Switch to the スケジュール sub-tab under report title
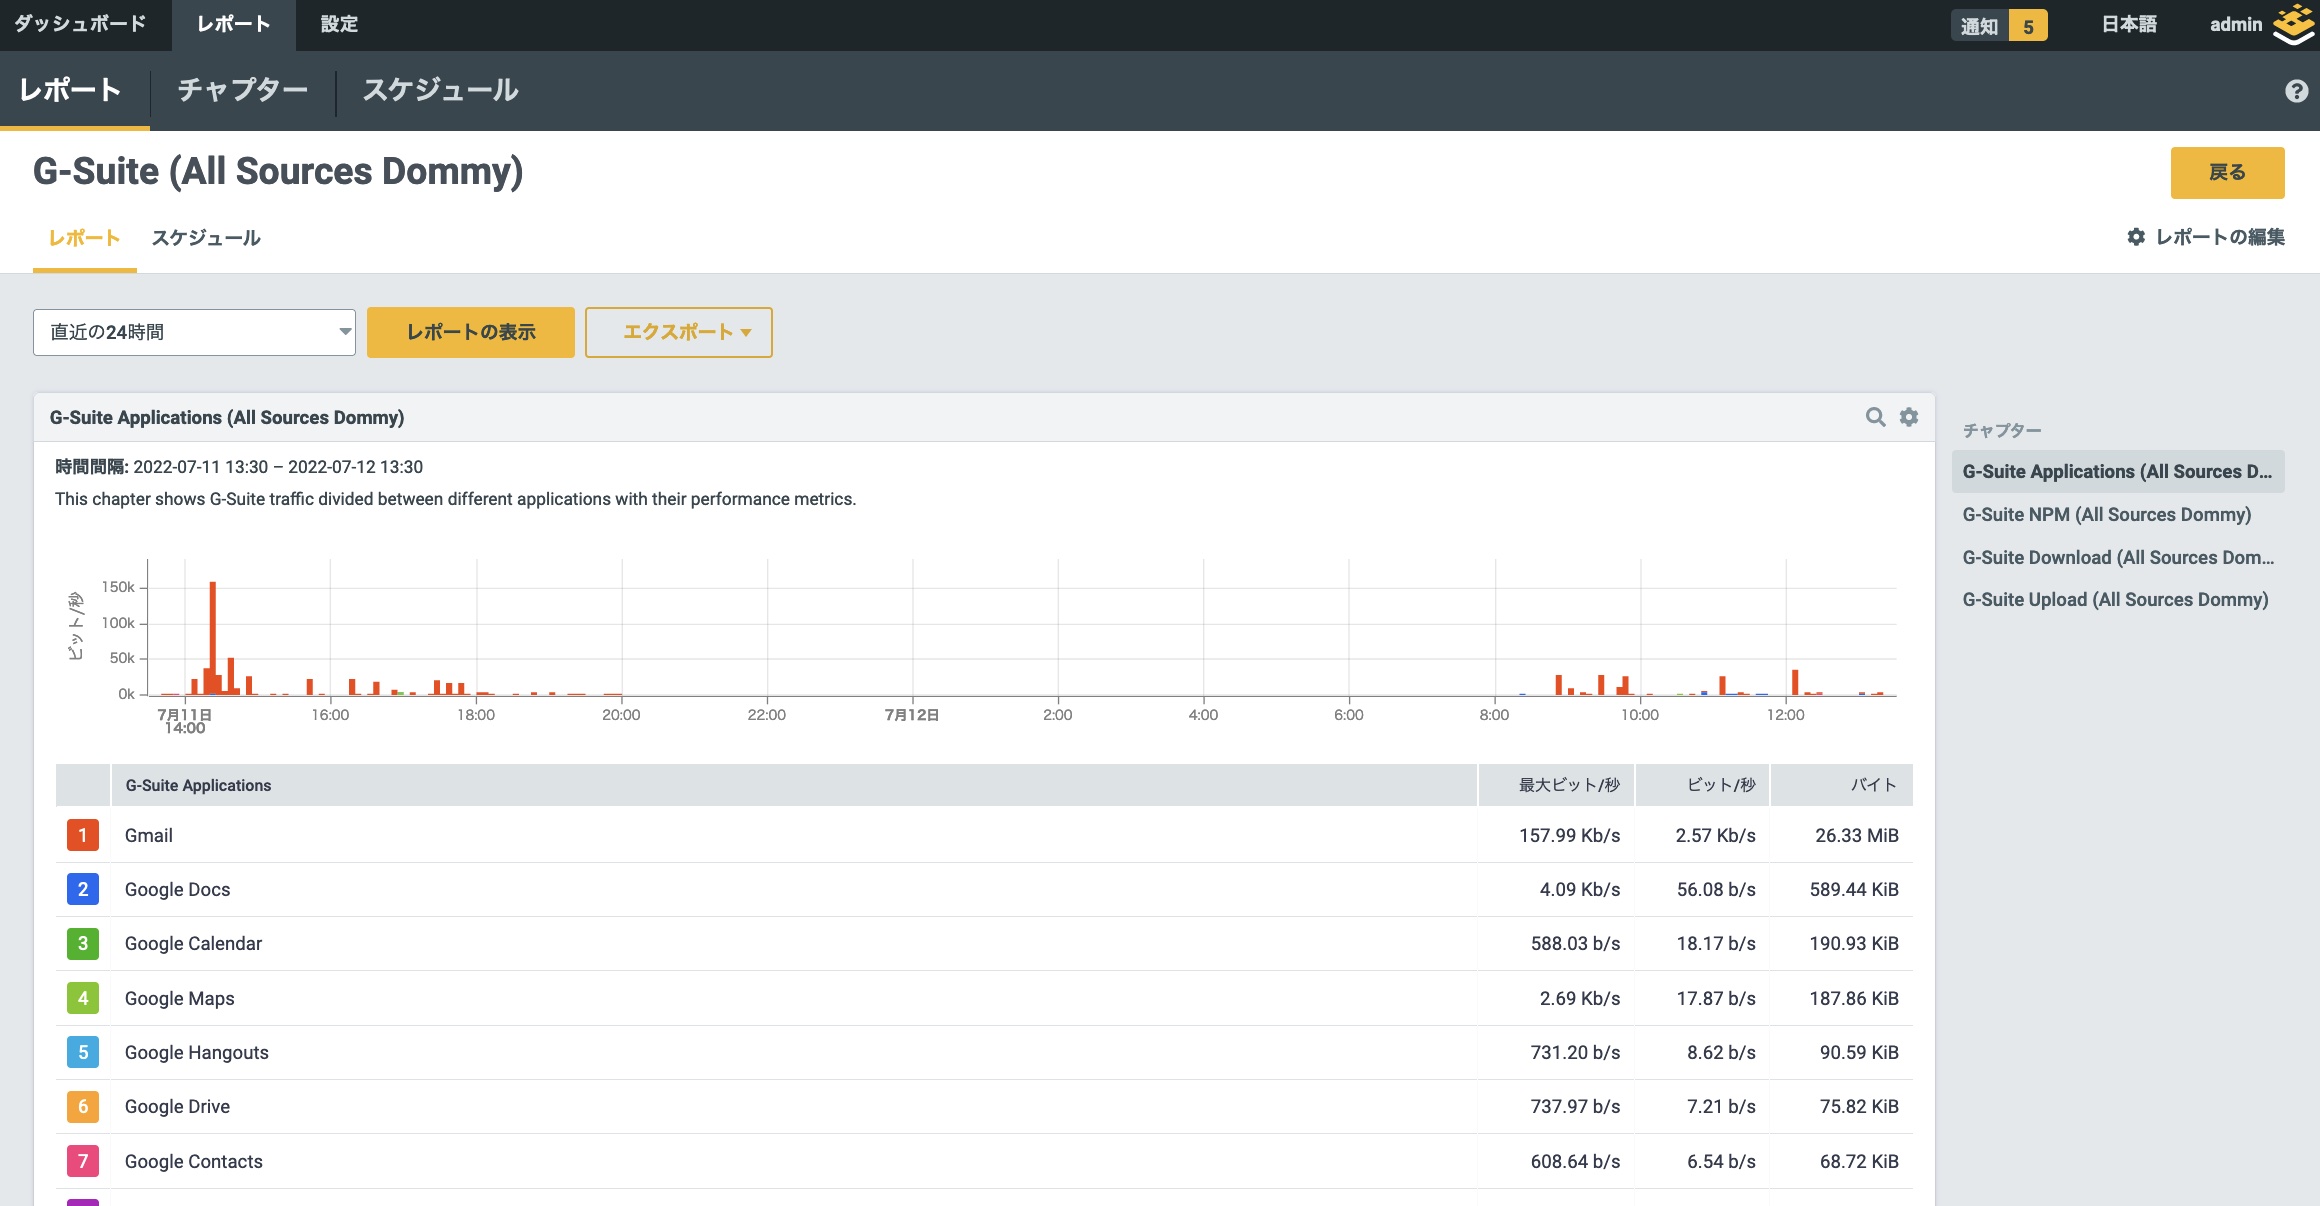 206,238
